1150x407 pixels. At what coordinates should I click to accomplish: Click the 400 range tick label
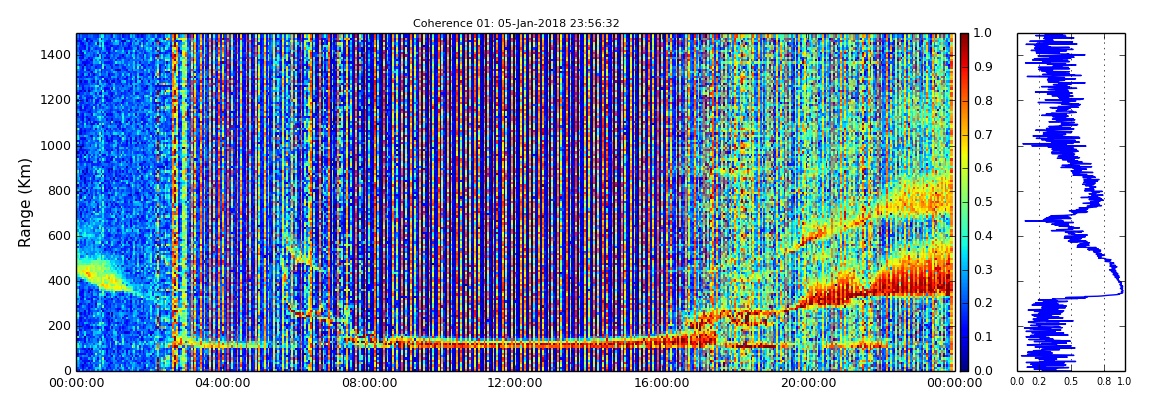click(59, 281)
